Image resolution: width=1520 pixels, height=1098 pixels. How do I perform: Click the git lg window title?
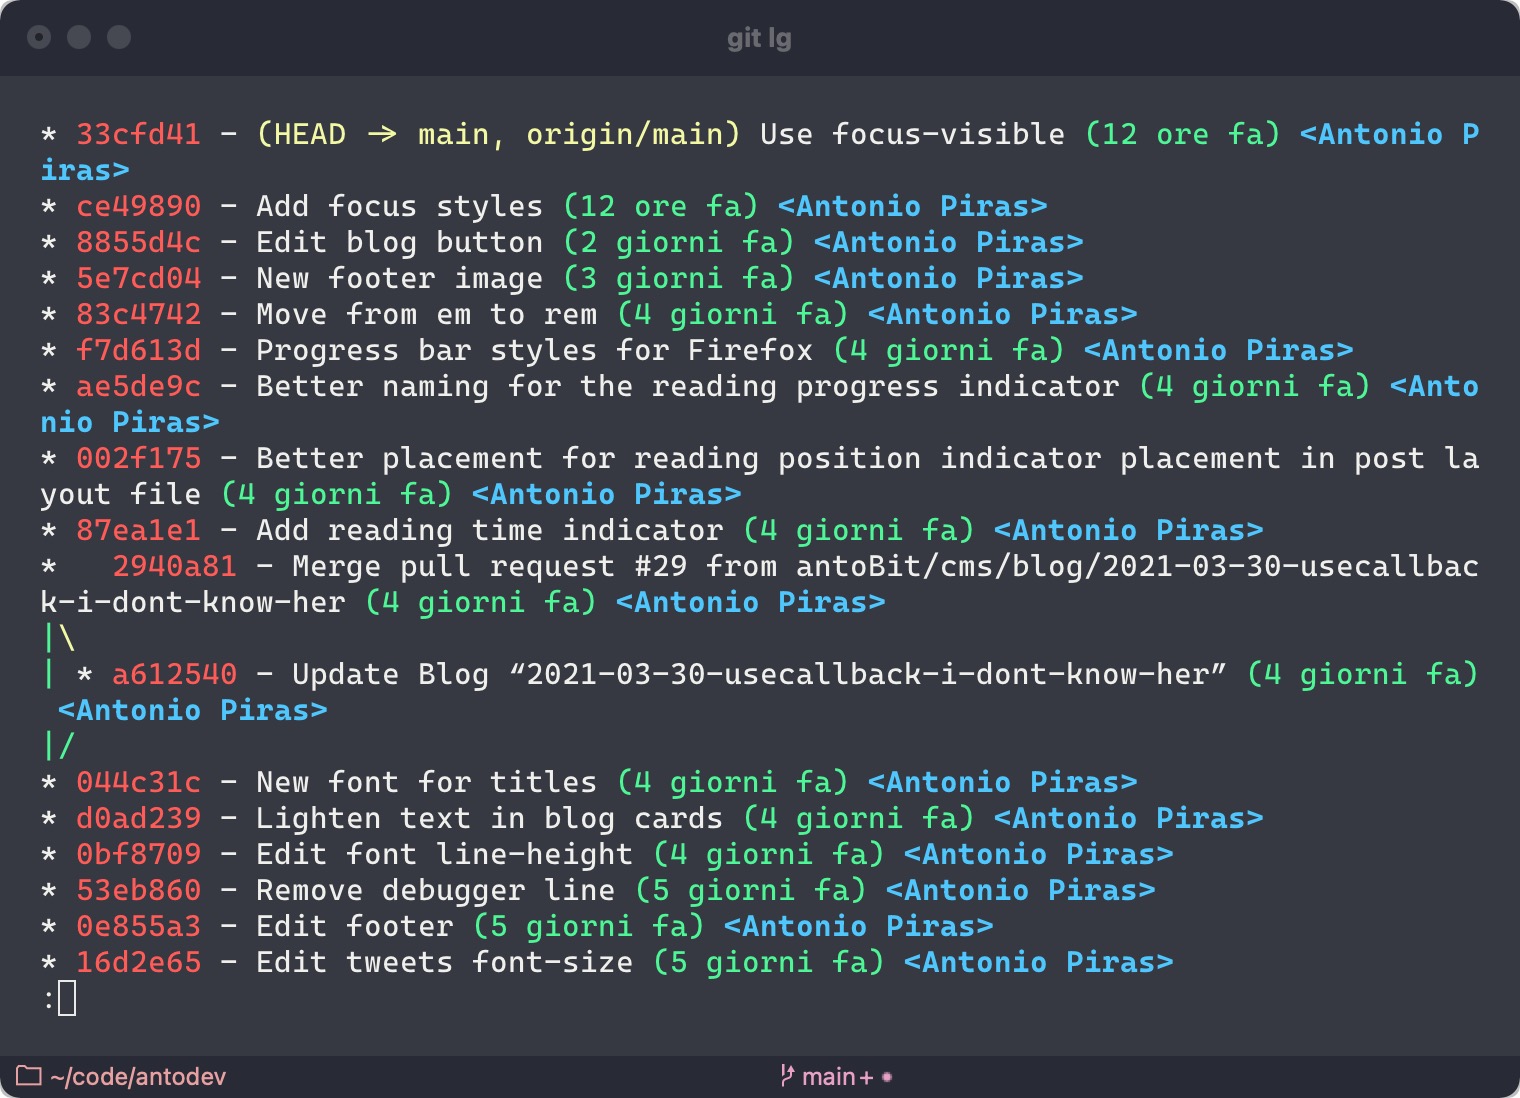[x=759, y=38]
